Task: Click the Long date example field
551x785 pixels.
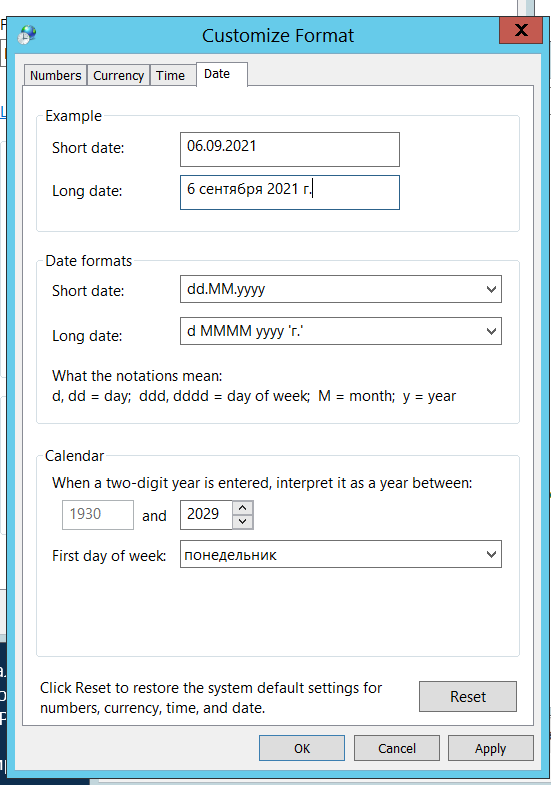Action: click(x=290, y=192)
